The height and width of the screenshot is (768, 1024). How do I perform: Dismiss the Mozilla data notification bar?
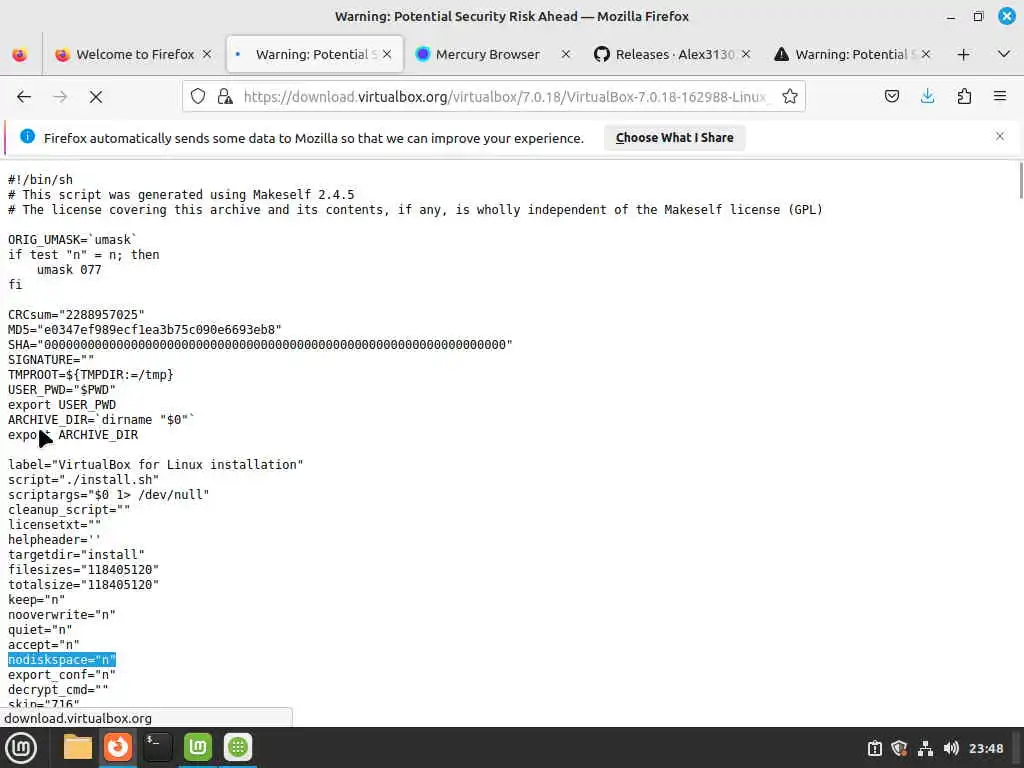(x=1000, y=136)
